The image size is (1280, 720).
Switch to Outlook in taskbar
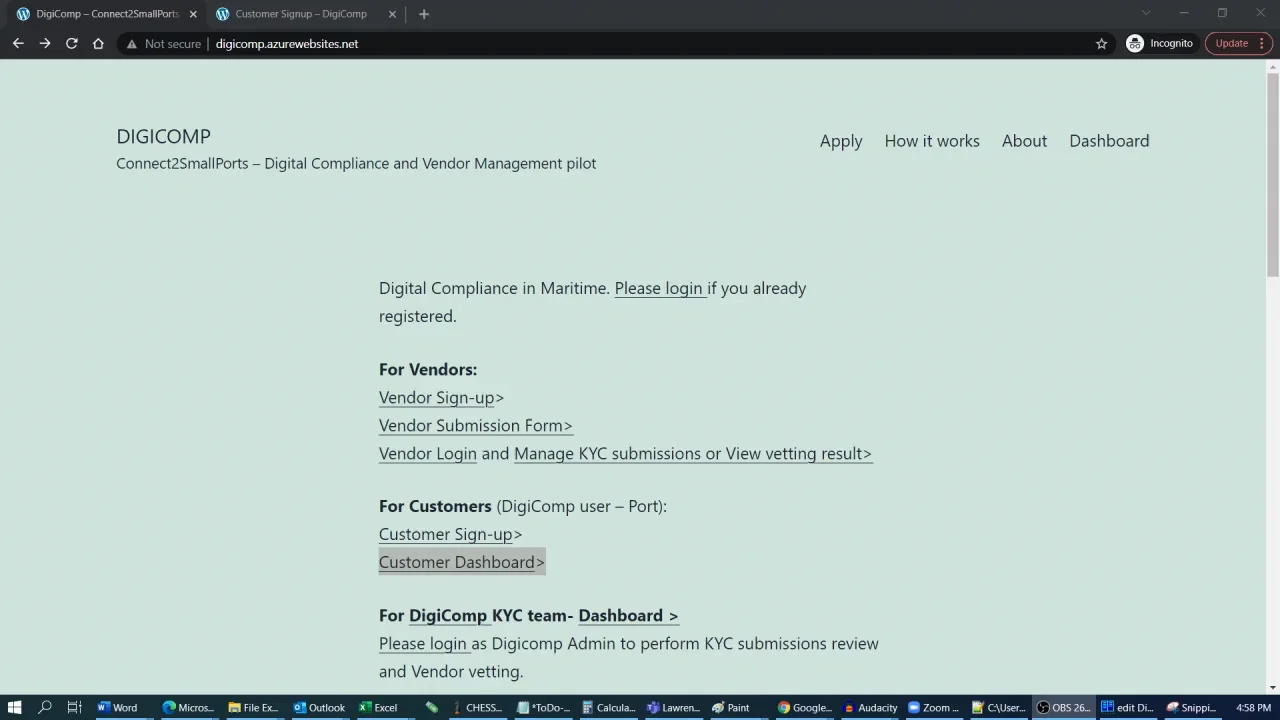point(319,707)
